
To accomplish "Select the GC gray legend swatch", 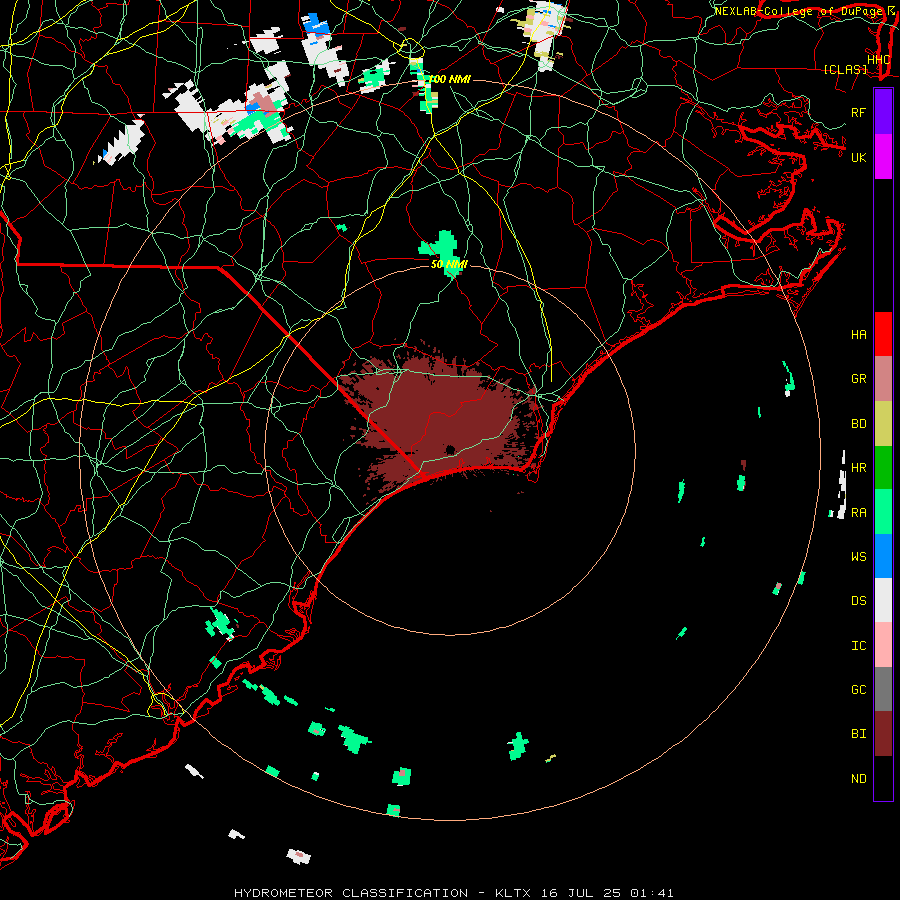I will click(x=883, y=689).
